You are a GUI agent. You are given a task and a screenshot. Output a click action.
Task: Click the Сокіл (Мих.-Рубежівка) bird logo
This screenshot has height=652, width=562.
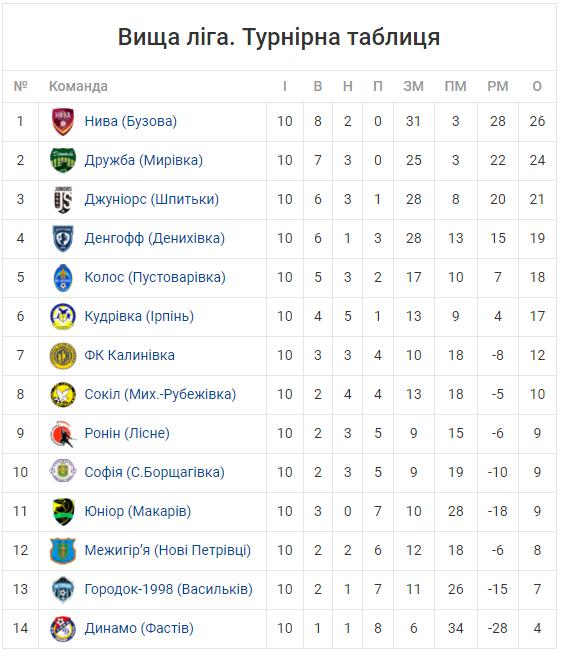click(x=63, y=395)
